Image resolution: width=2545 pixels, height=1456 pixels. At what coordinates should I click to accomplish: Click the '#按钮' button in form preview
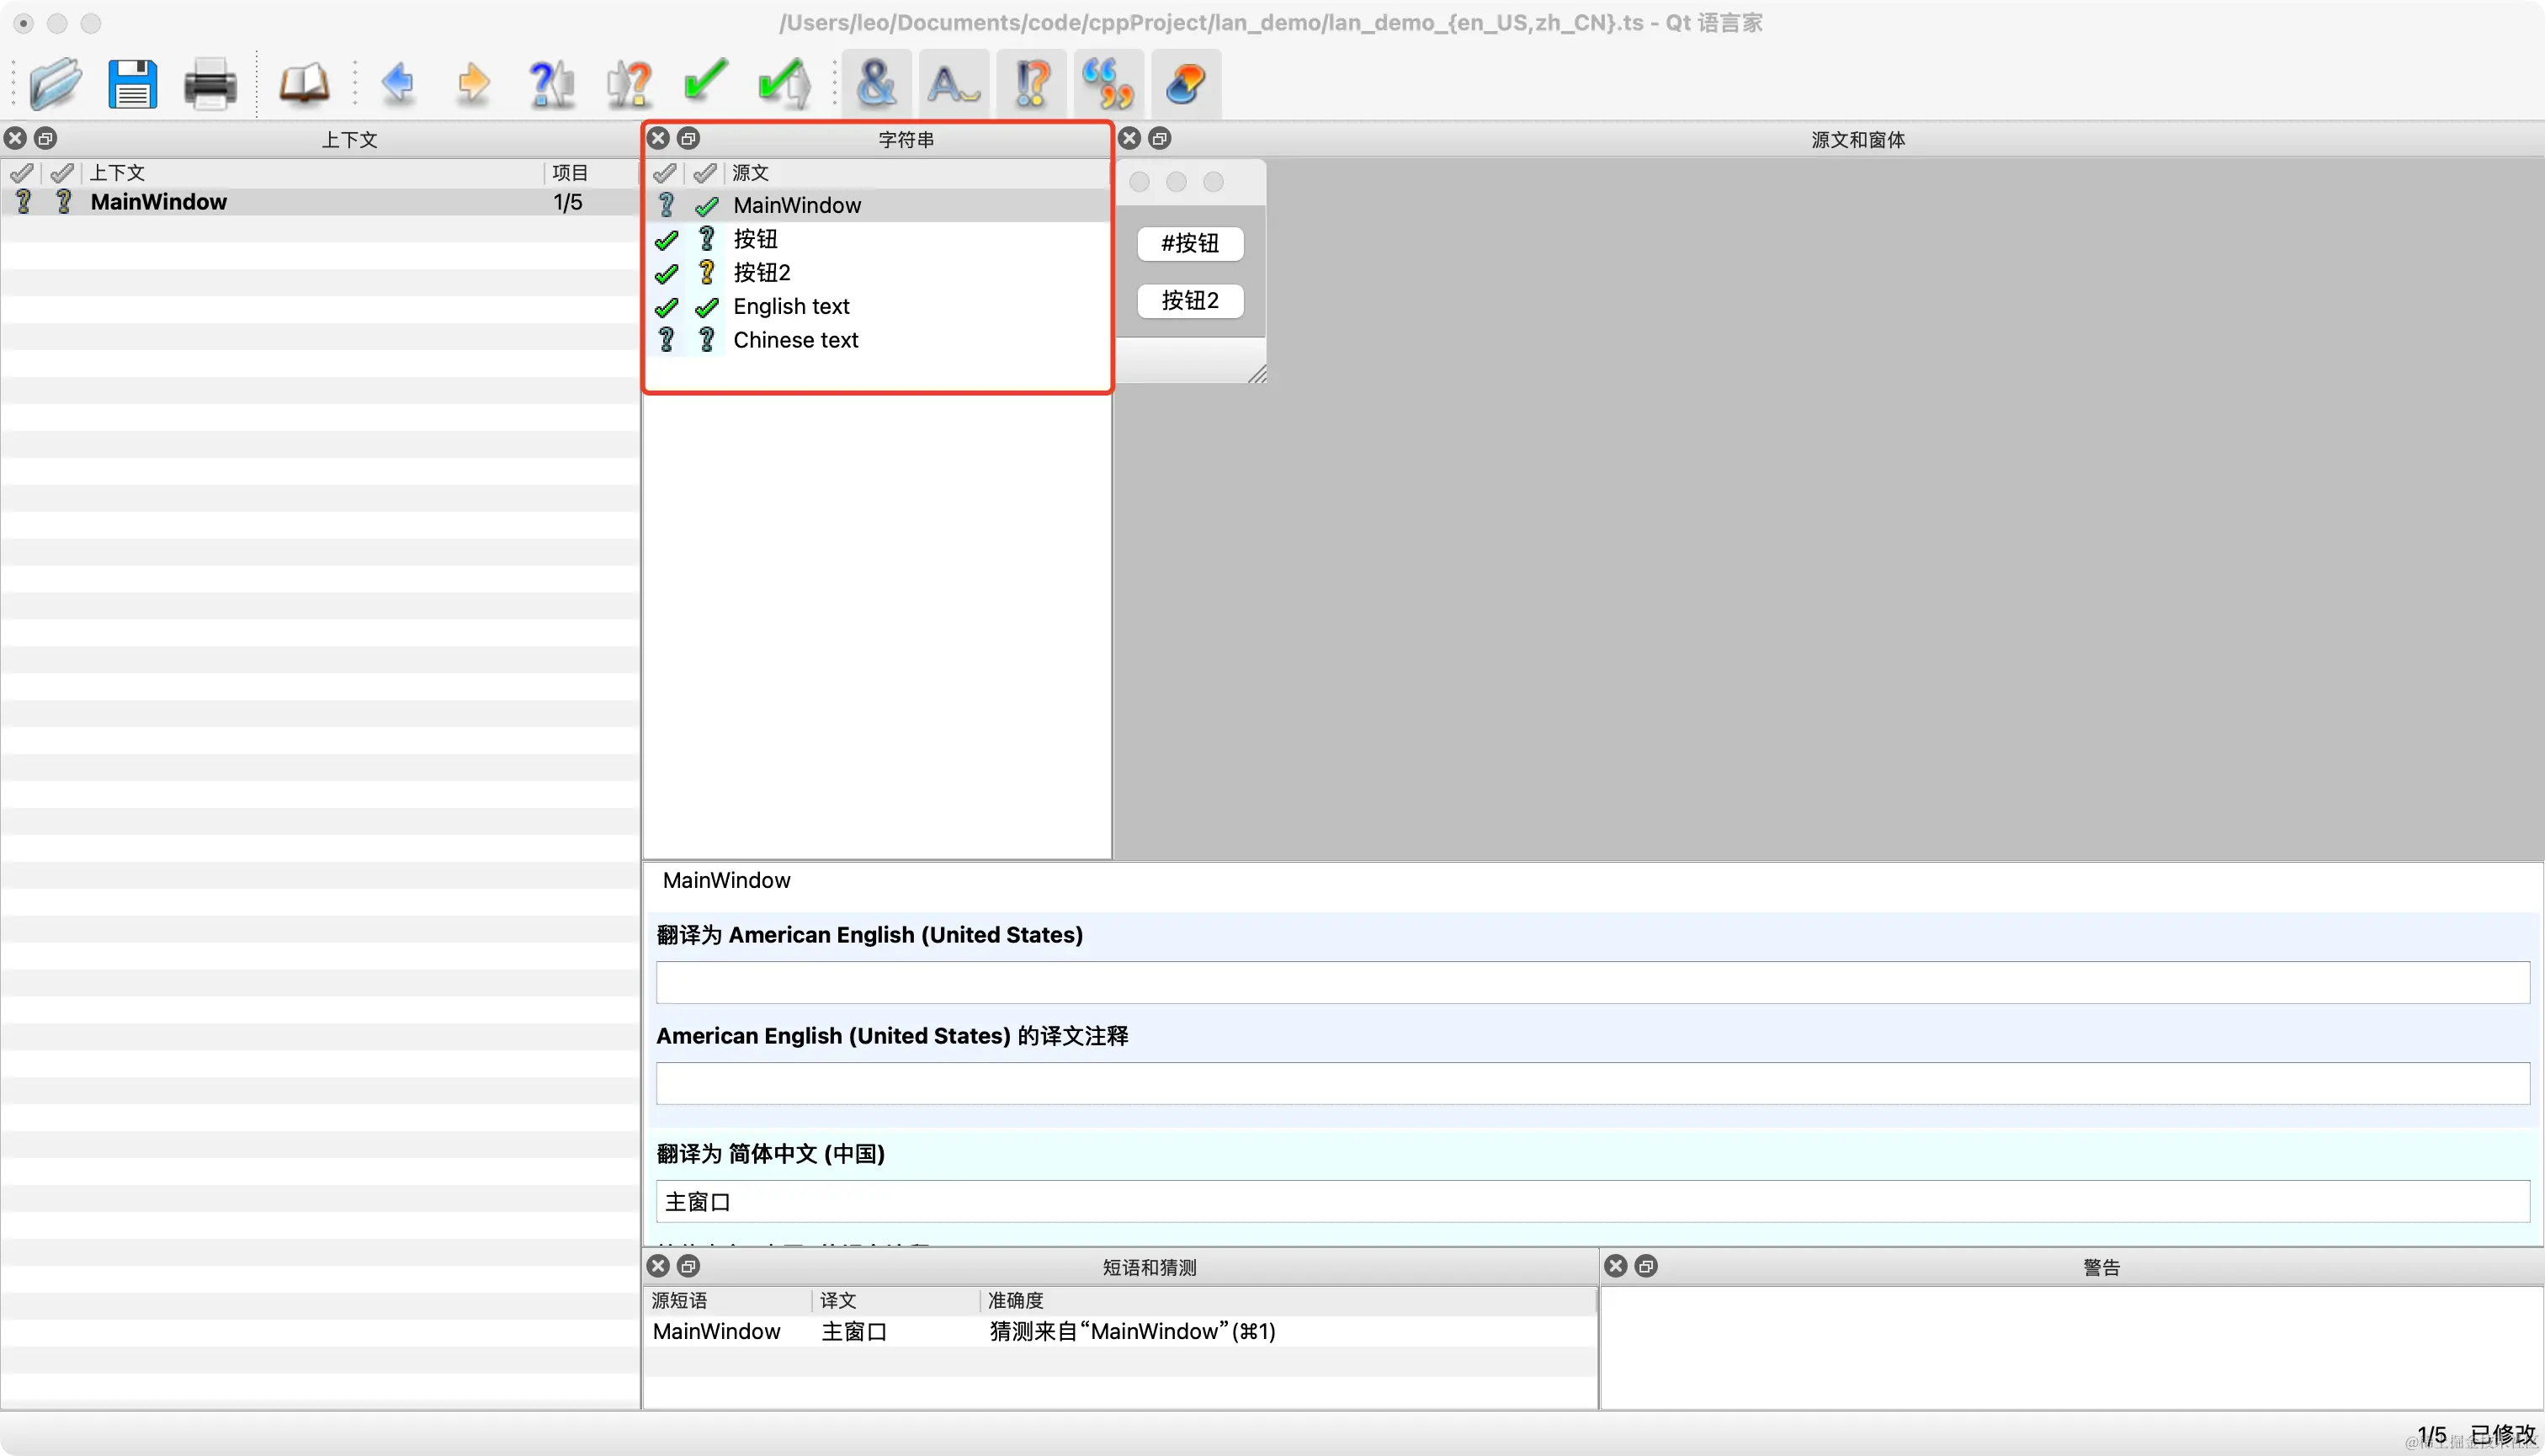click(1190, 243)
